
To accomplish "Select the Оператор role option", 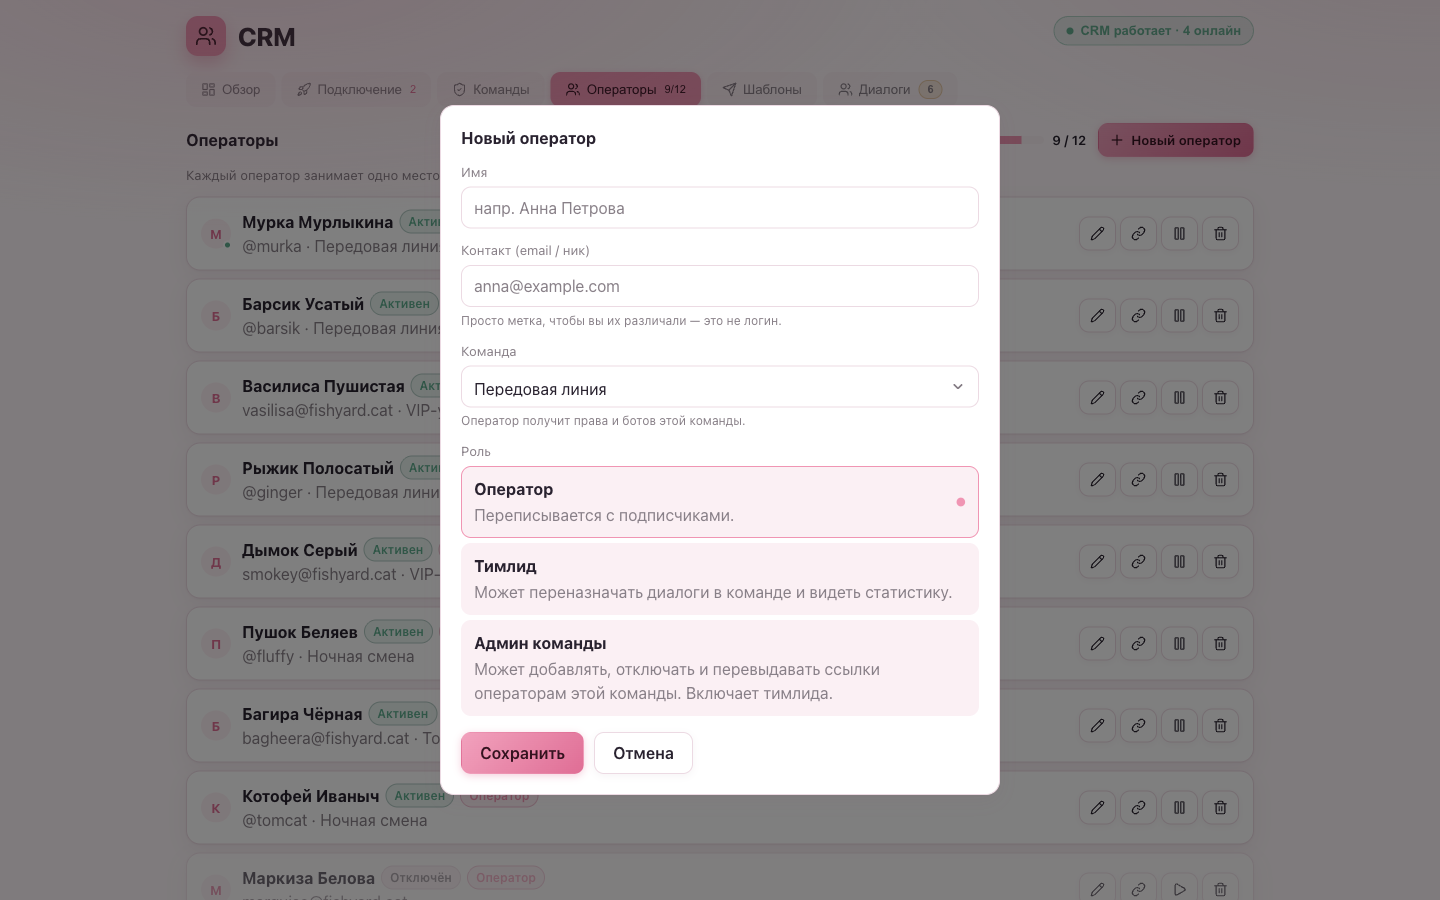I will pyautogui.click(x=720, y=502).
